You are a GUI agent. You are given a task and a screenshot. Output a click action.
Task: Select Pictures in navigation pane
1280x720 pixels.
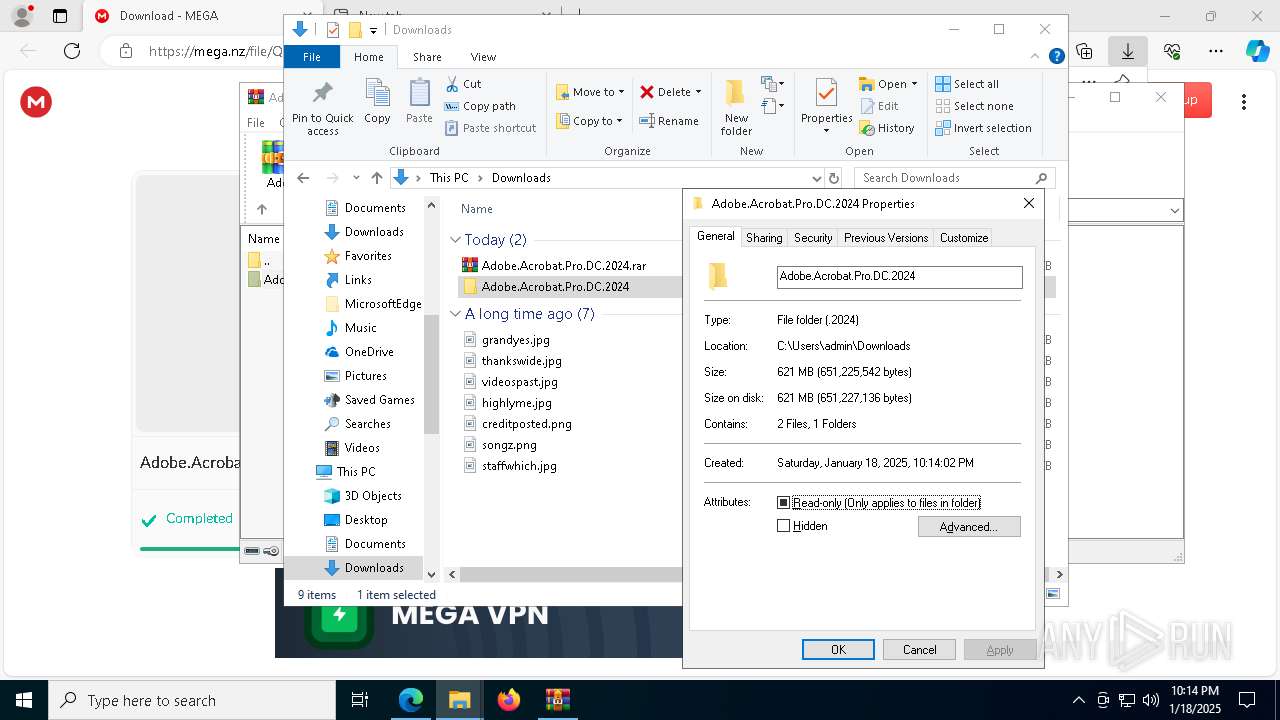point(366,376)
